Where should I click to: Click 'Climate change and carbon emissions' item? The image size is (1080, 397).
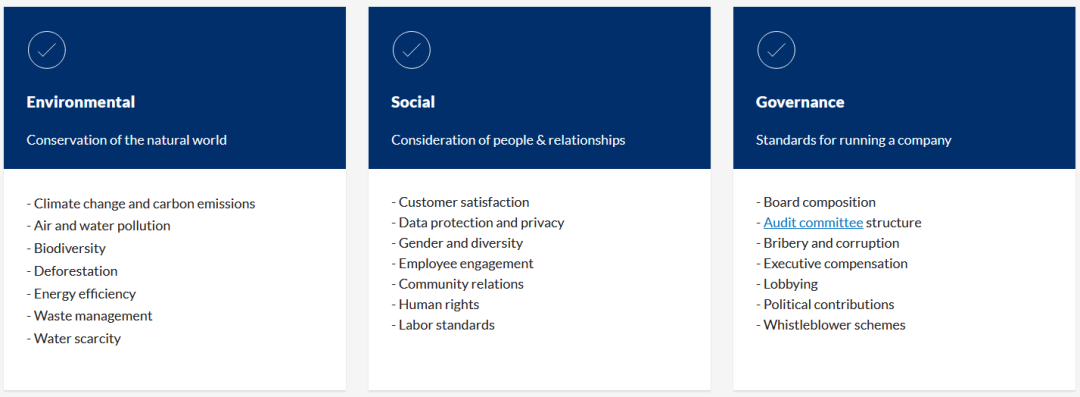(x=141, y=204)
